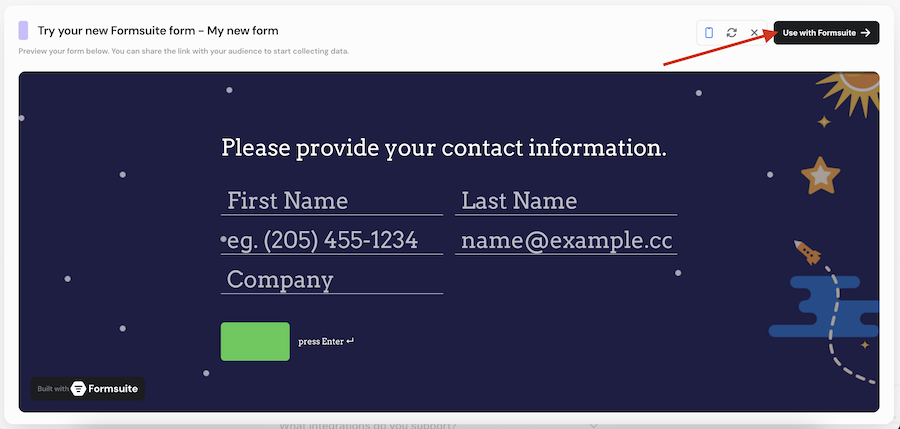The image size is (900, 429).
Task: Click the rocket illustration on the form
Action: (x=807, y=251)
